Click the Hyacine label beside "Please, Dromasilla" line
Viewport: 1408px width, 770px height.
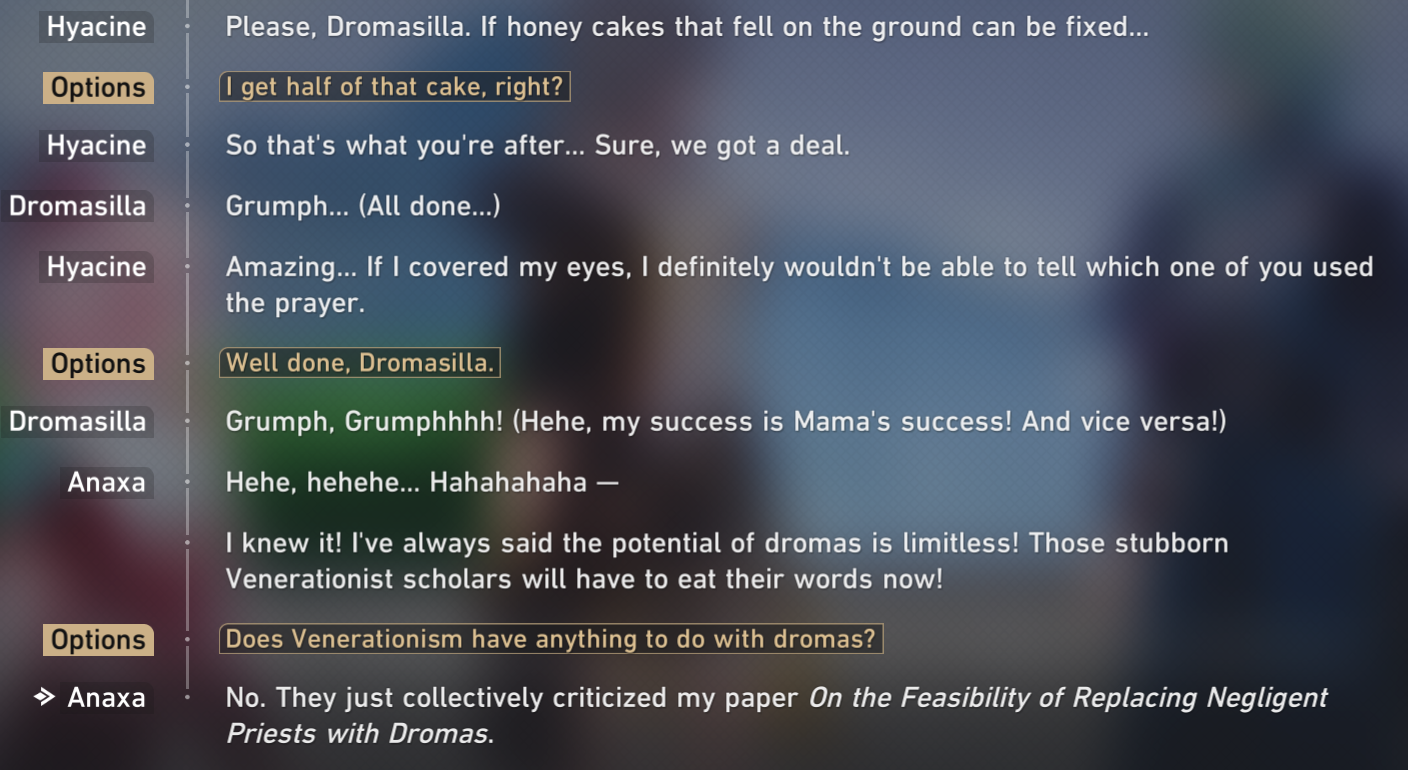pyautogui.click(x=96, y=27)
